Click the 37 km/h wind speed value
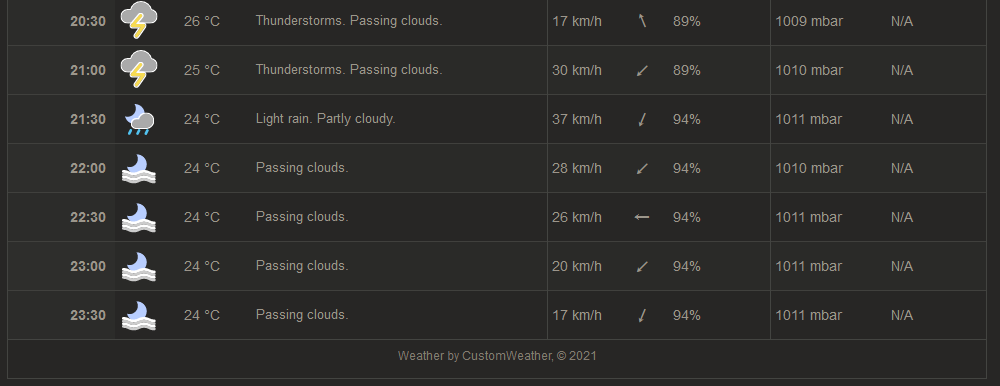The height and width of the screenshot is (386, 1000). point(577,119)
